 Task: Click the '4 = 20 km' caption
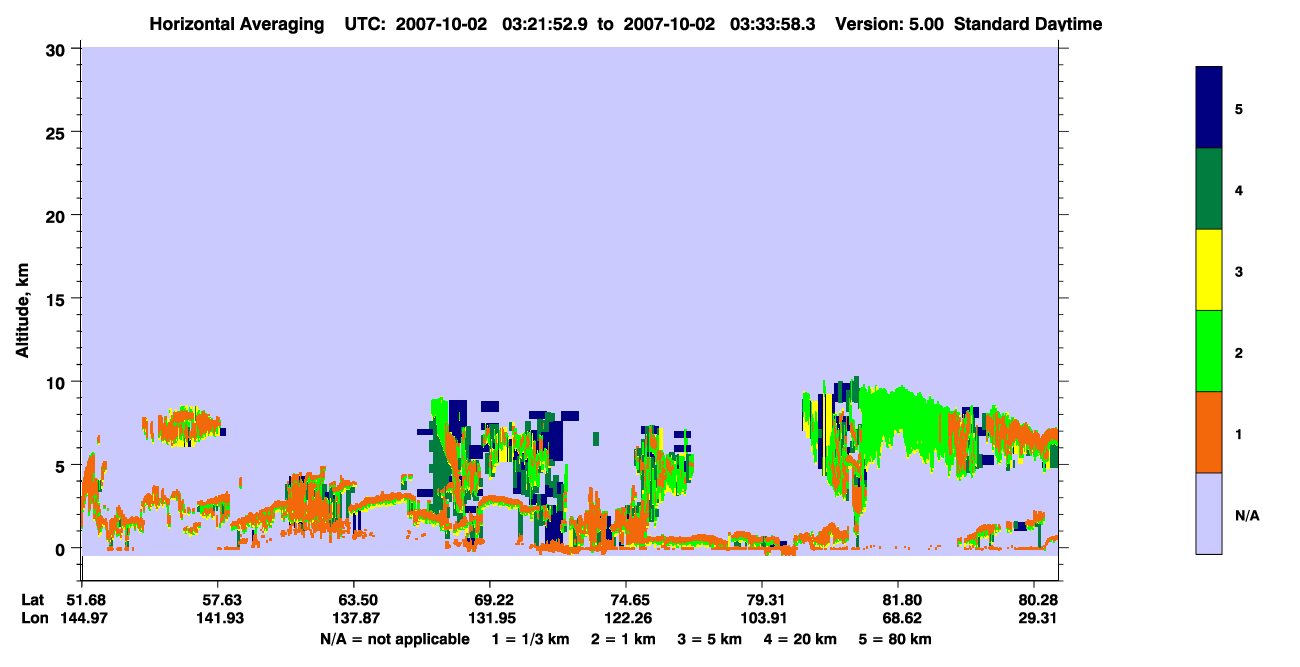point(800,639)
